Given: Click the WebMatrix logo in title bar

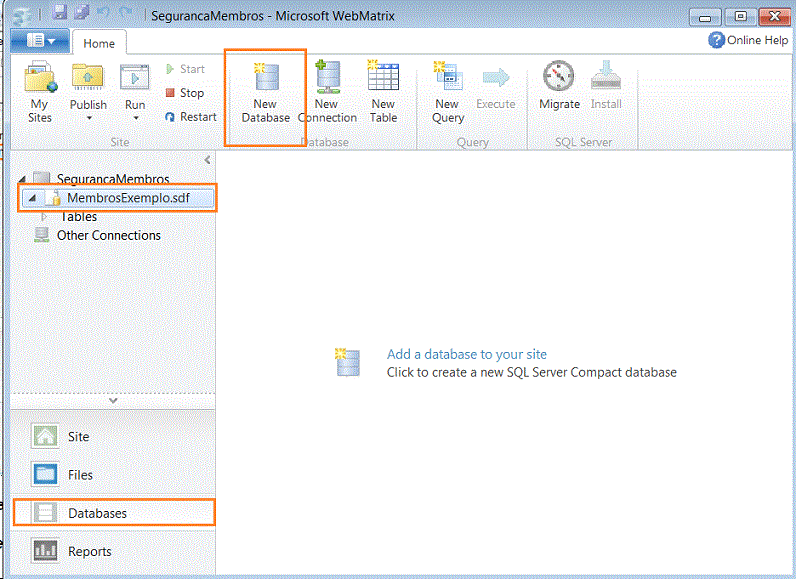Looking at the screenshot, I should [x=22, y=16].
